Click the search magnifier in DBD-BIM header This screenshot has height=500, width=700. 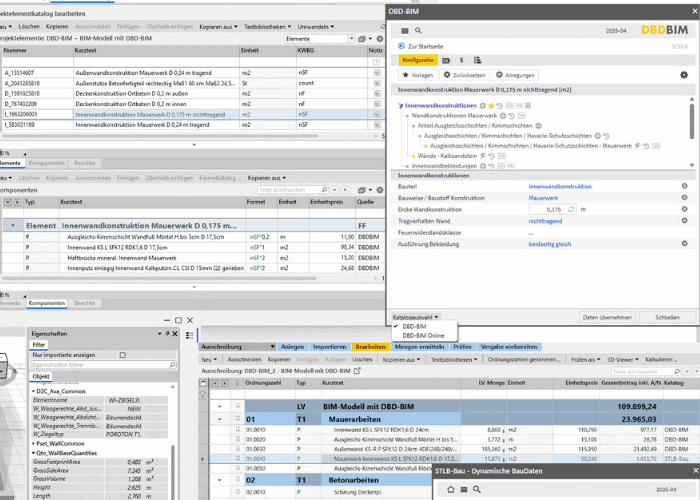pos(418,30)
